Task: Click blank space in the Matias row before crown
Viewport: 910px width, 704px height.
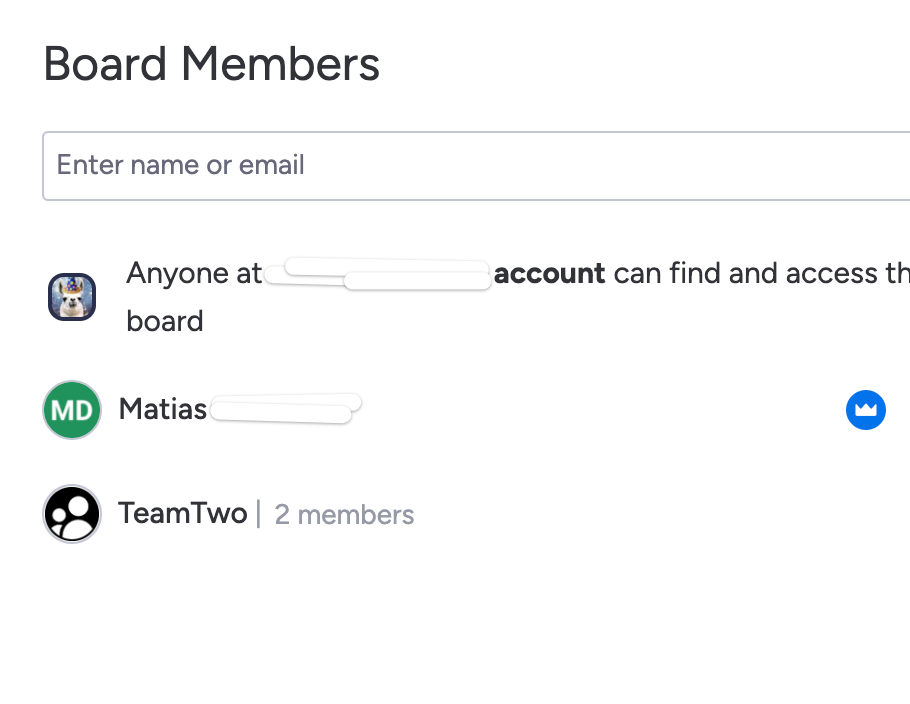Action: pos(604,410)
